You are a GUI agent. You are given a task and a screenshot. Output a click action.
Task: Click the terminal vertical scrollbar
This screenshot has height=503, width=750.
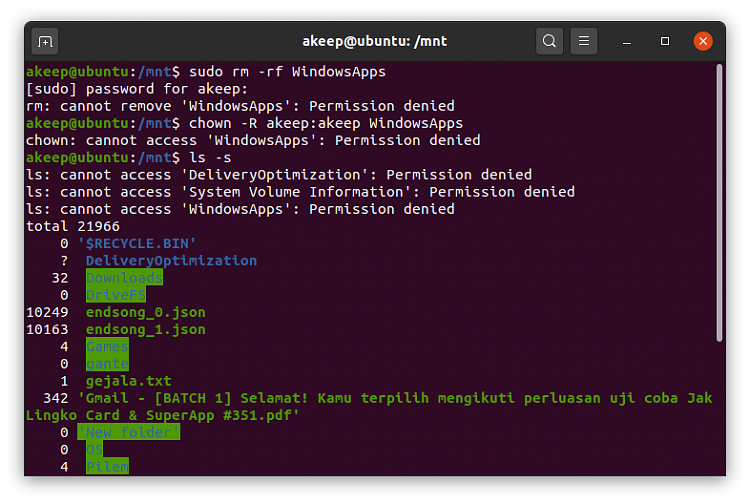tap(719, 203)
